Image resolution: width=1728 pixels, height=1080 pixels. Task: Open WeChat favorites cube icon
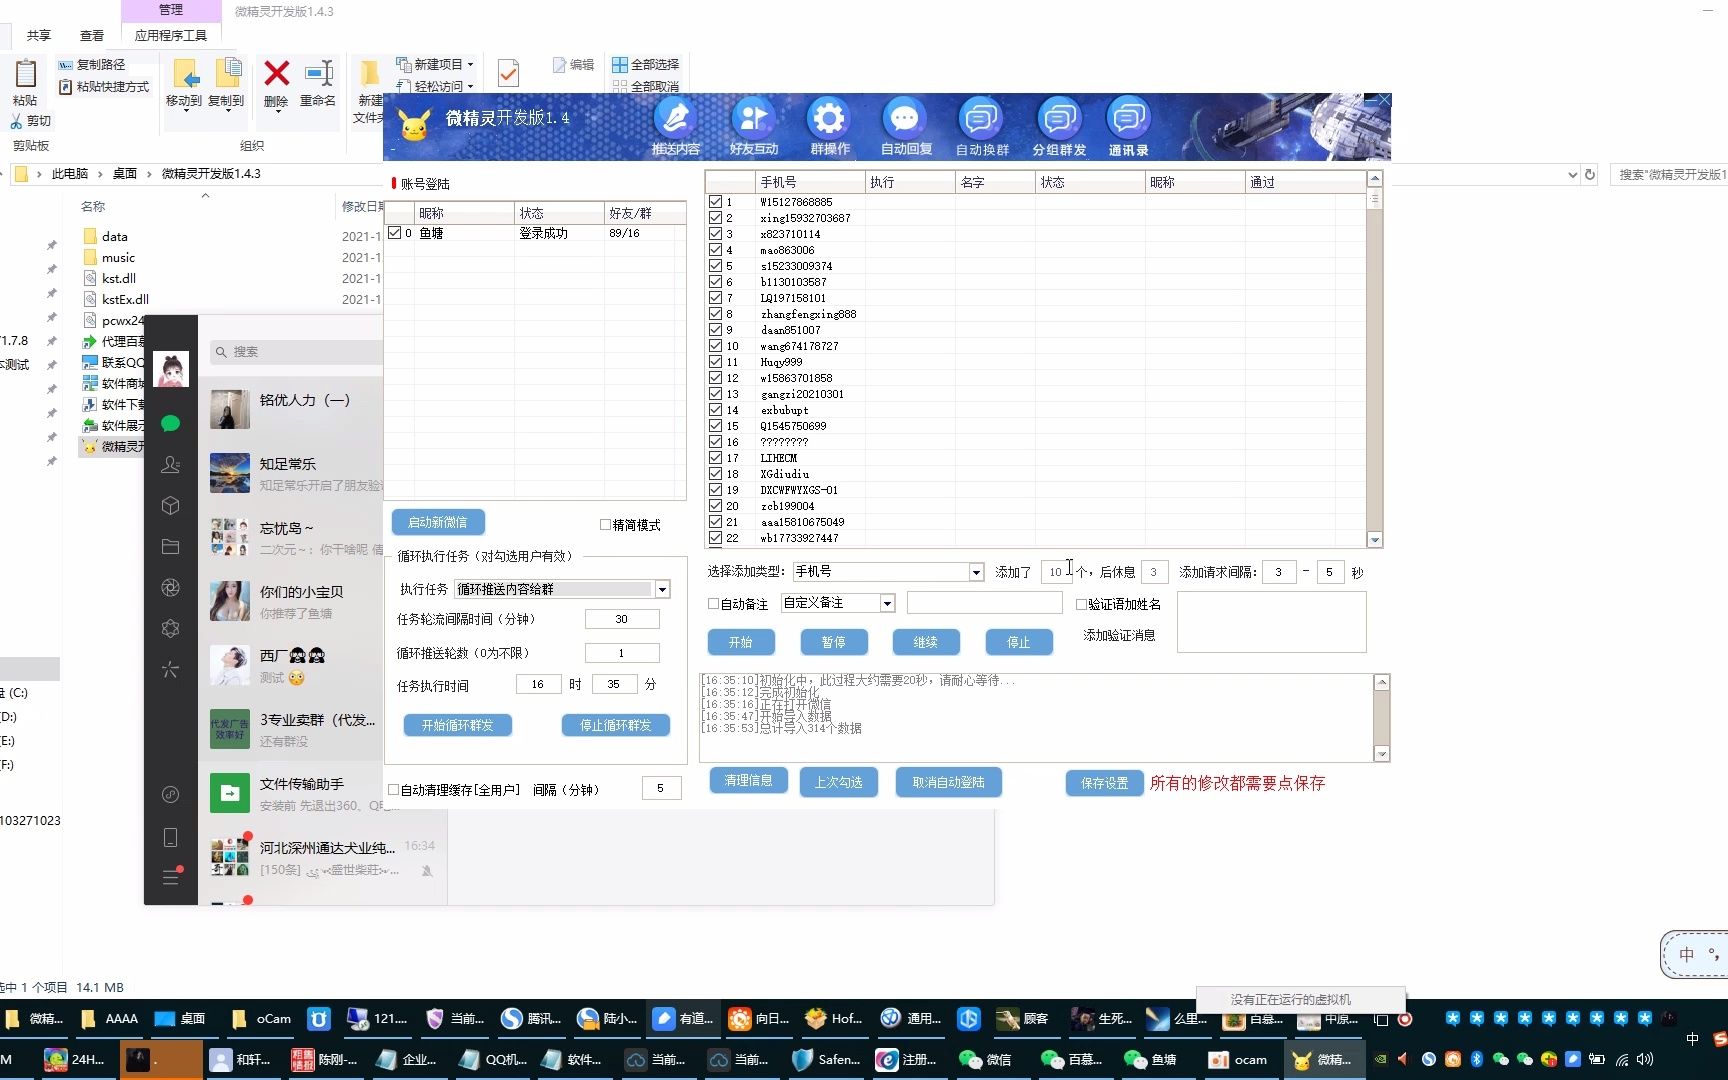(170, 506)
